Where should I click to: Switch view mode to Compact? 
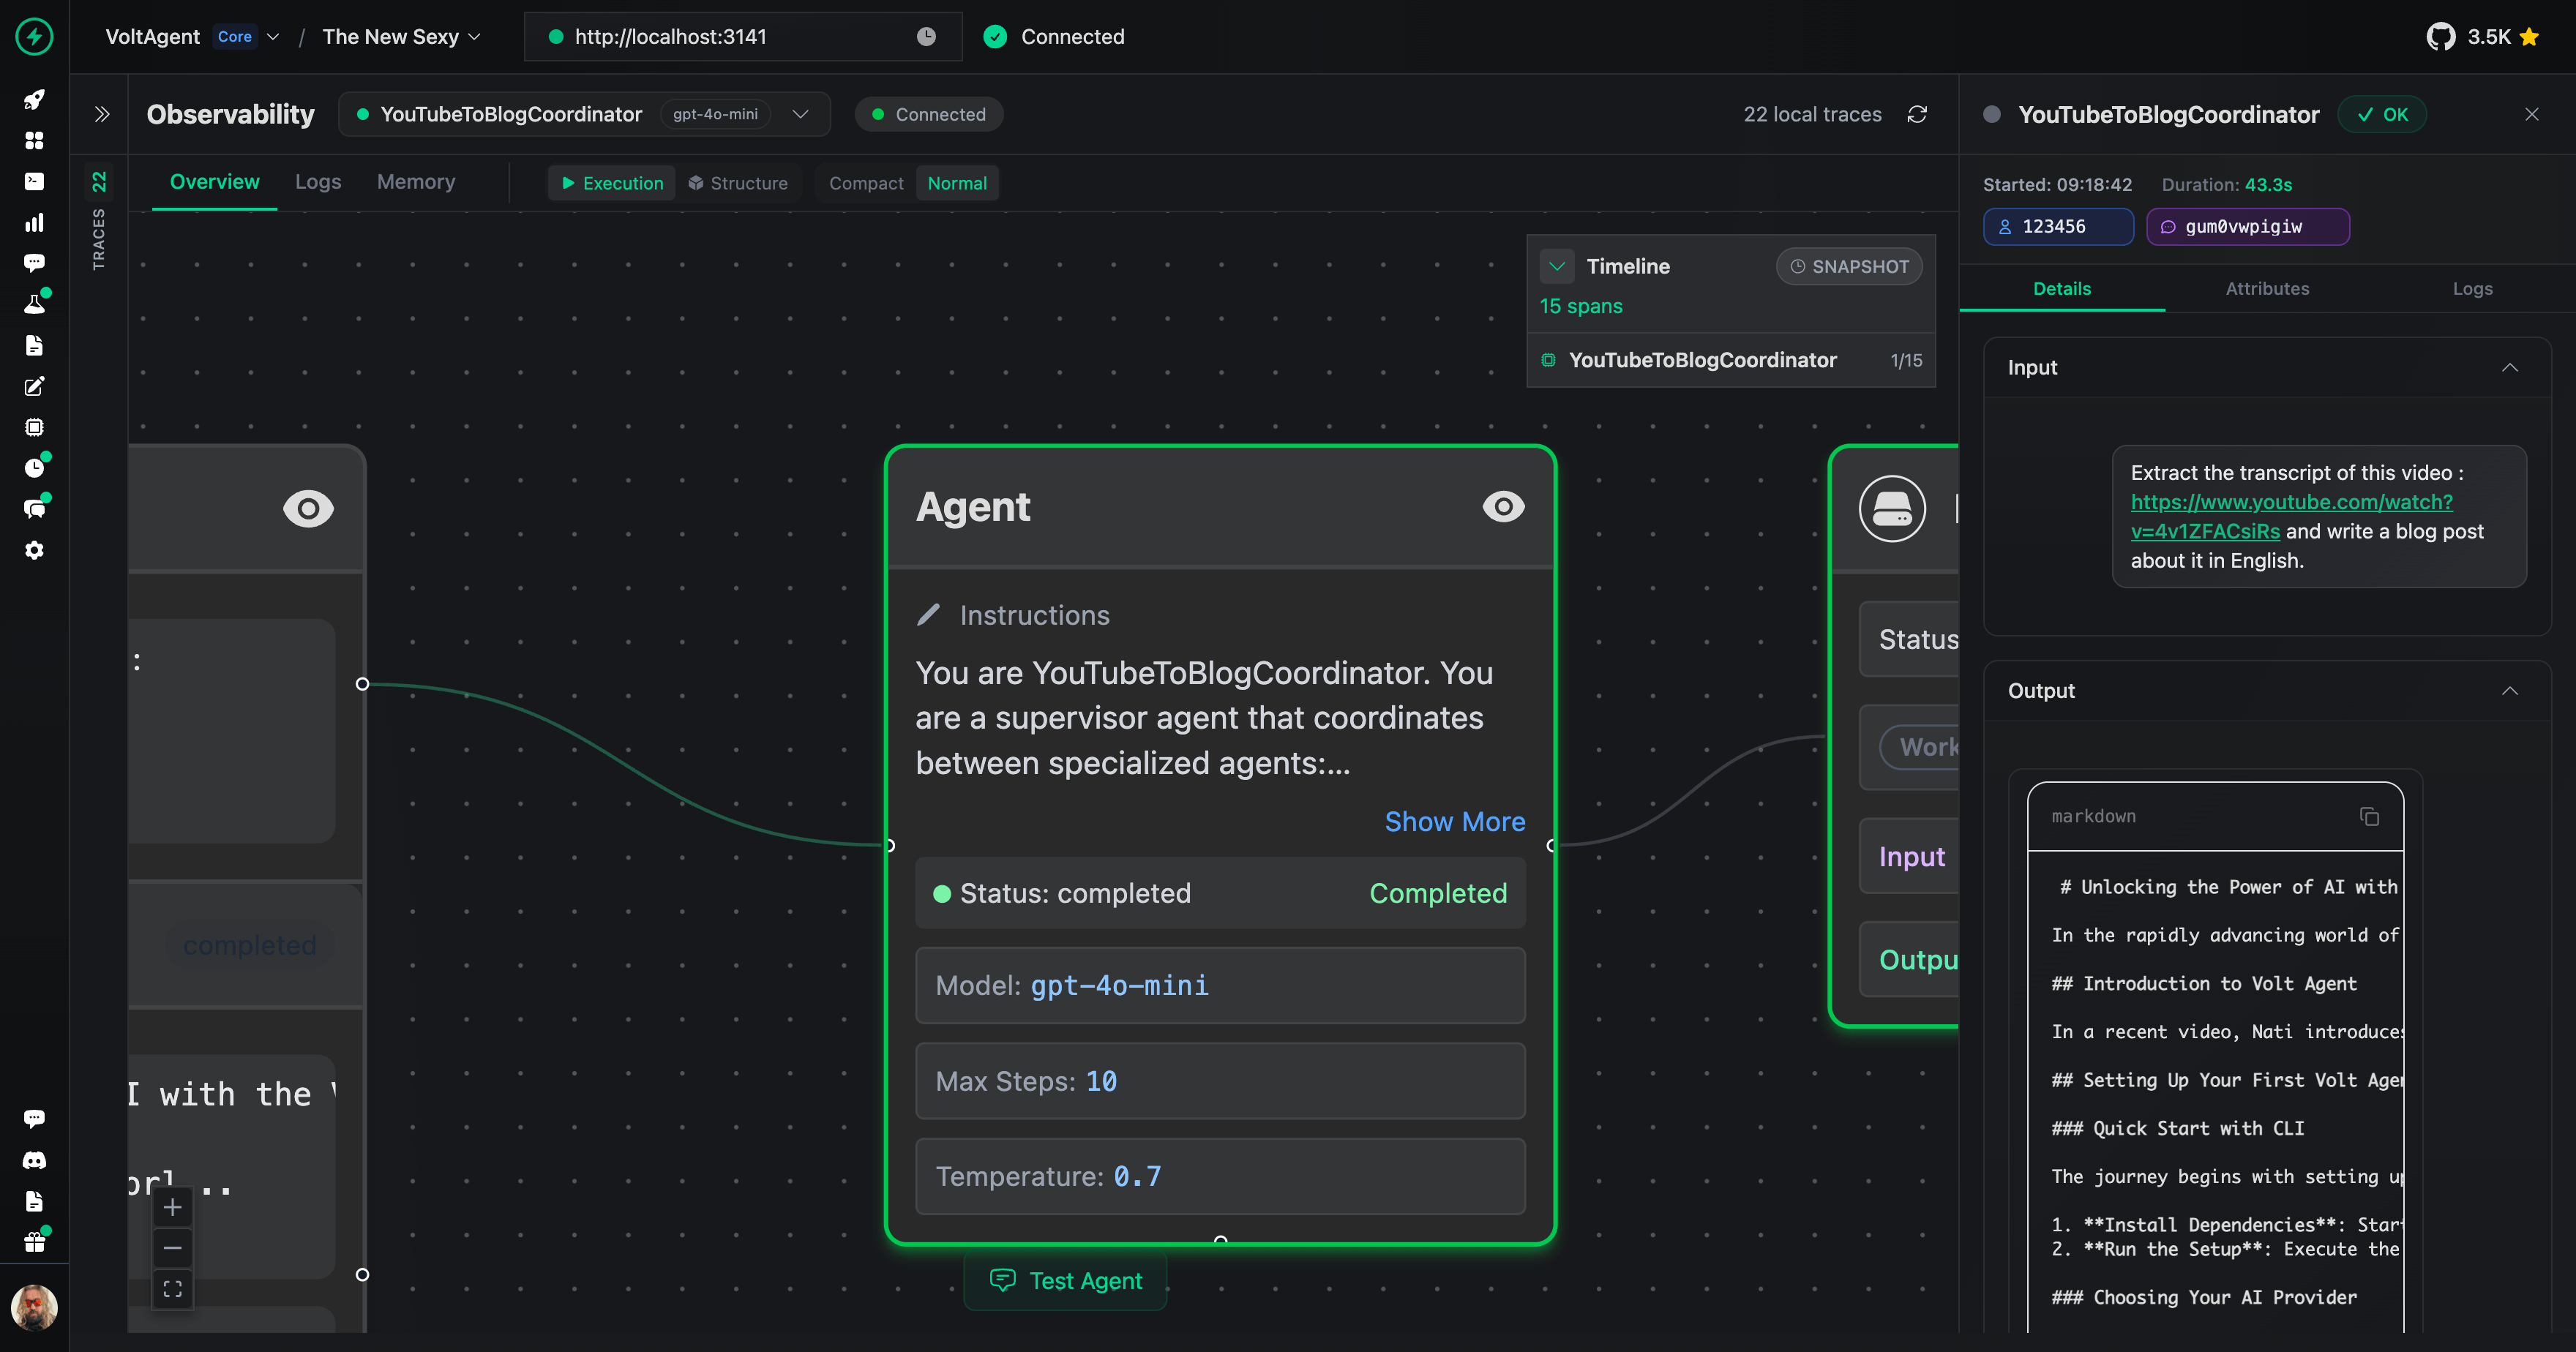click(x=865, y=184)
